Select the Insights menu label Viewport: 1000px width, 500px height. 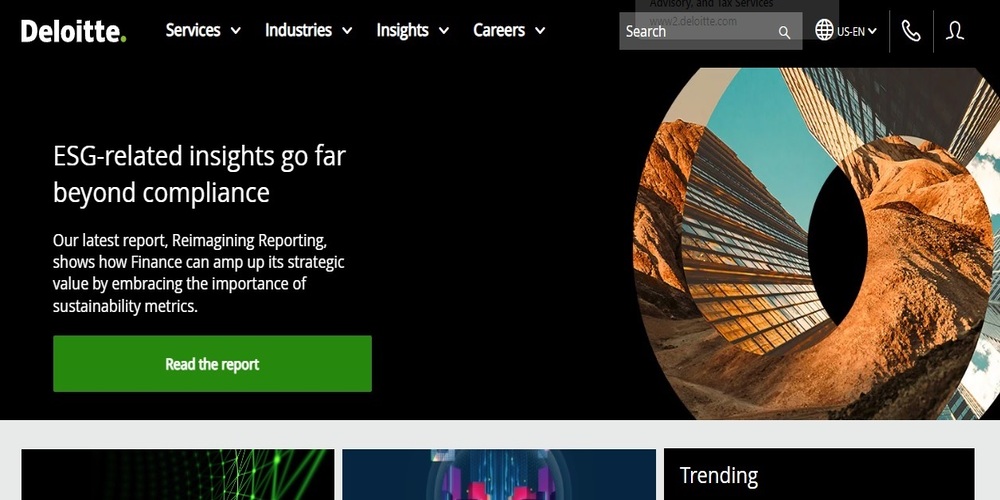(x=402, y=31)
